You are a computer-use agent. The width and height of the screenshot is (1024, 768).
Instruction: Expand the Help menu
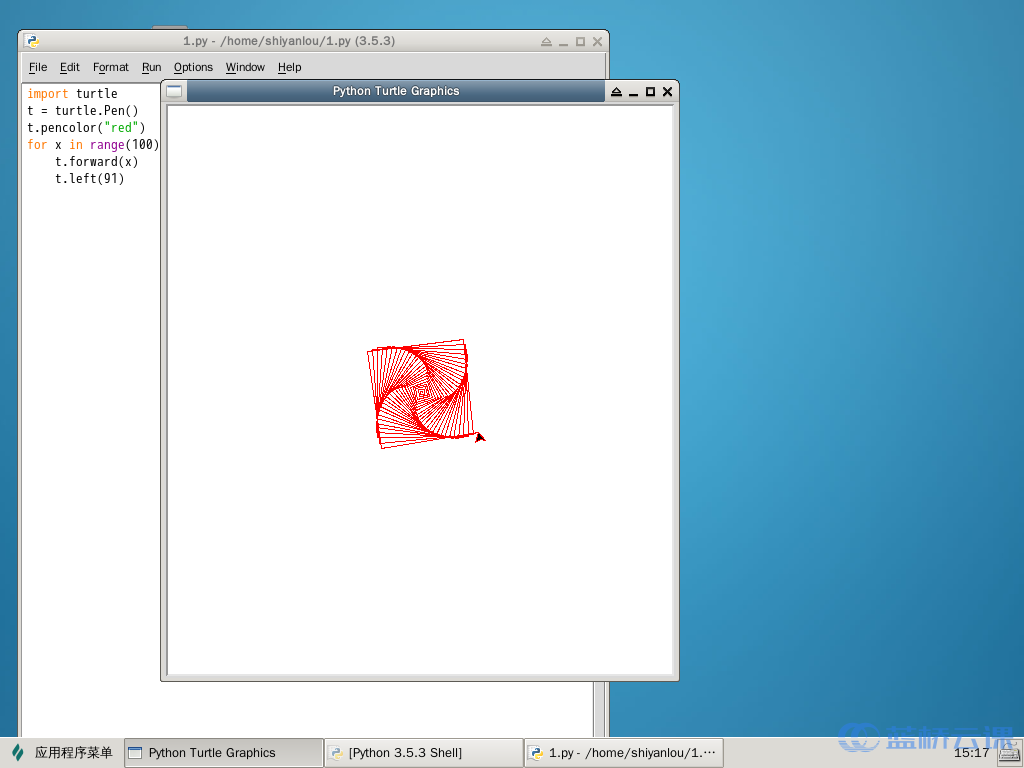tap(289, 67)
